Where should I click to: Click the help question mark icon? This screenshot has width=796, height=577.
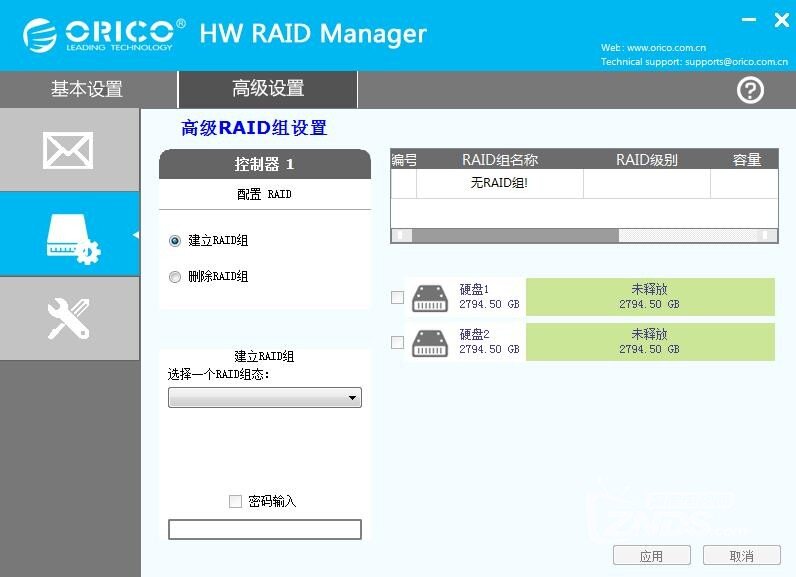(x=750, y=90)
